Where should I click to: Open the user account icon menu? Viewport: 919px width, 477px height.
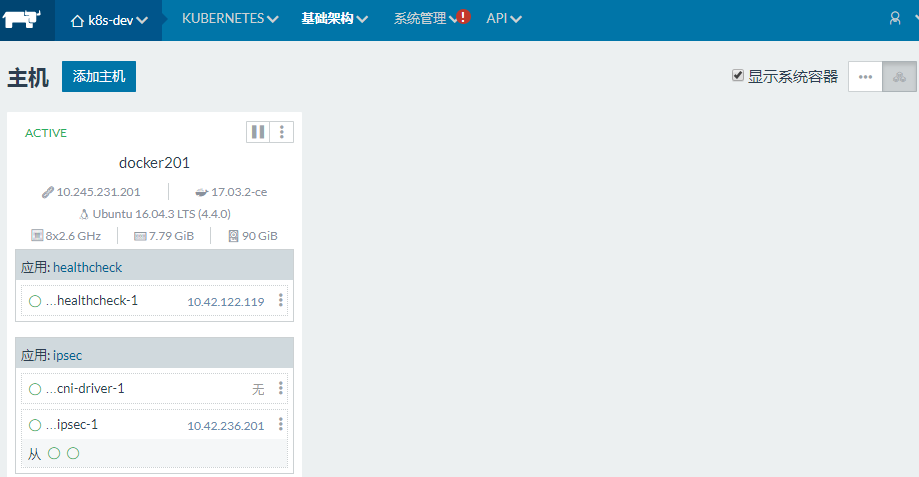(x=895, y=18)
